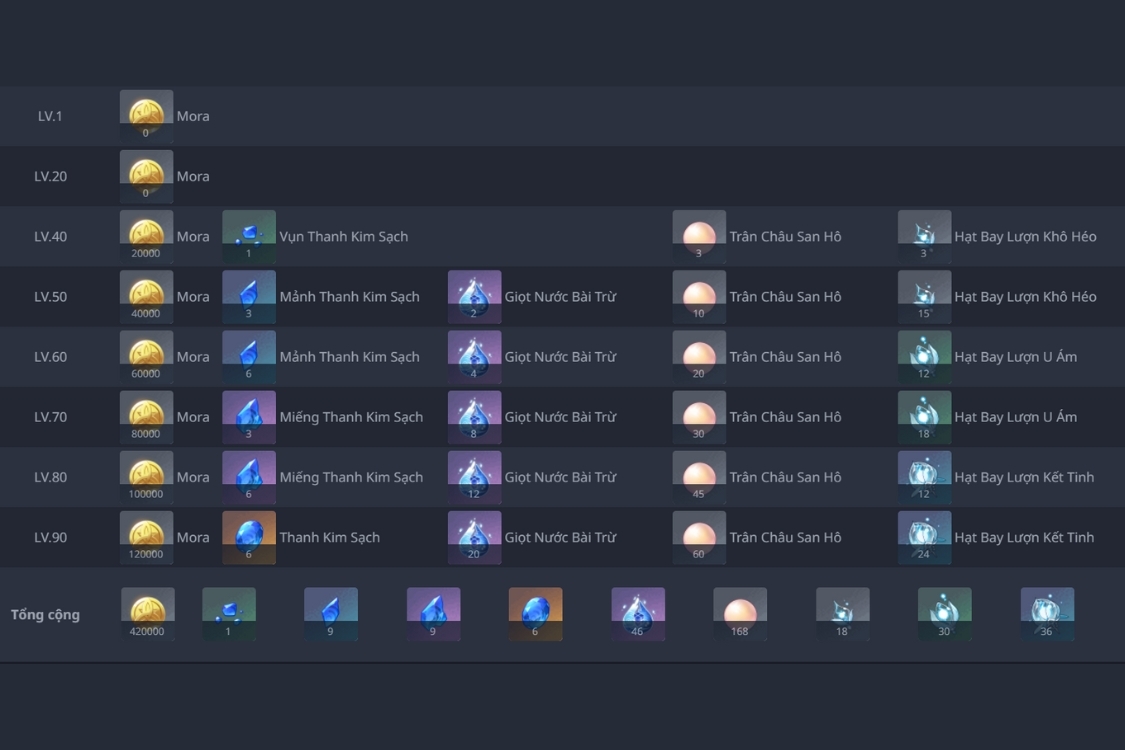Click Hạt Bay Lượn Khô Héo icon in LV.50
Viewport: 1125px width, 750px height.
(924, 296)
